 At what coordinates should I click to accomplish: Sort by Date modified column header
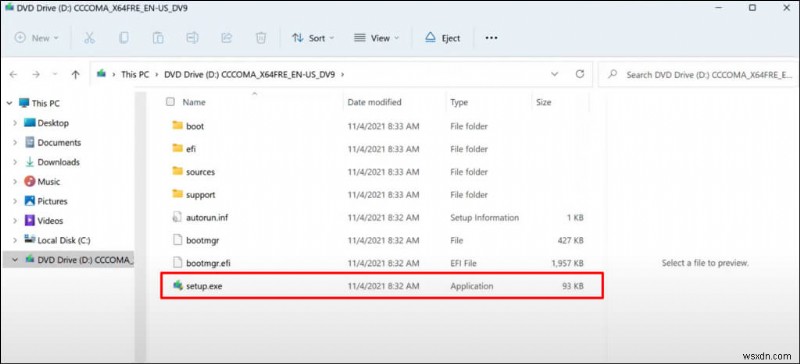pyautogui.click(x=374, y=102)
